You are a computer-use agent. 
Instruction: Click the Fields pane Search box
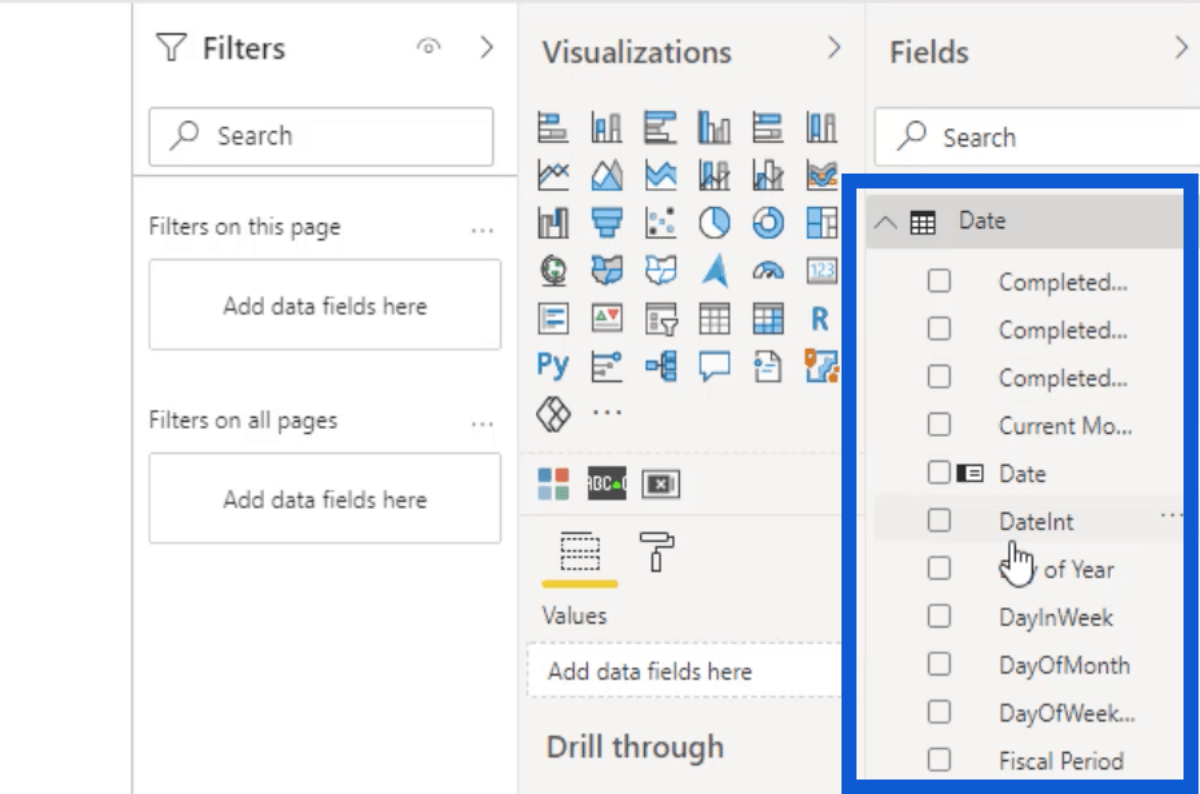coord(1037,137)
